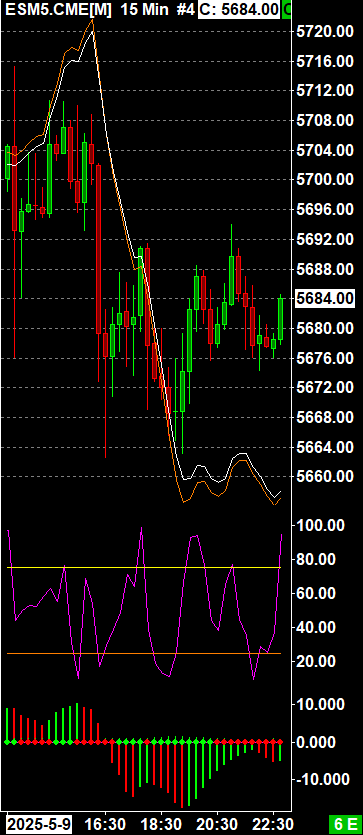Click the 15 Min timeframe label
Screen dimensions: 363x835
click(x=144, y=9)
